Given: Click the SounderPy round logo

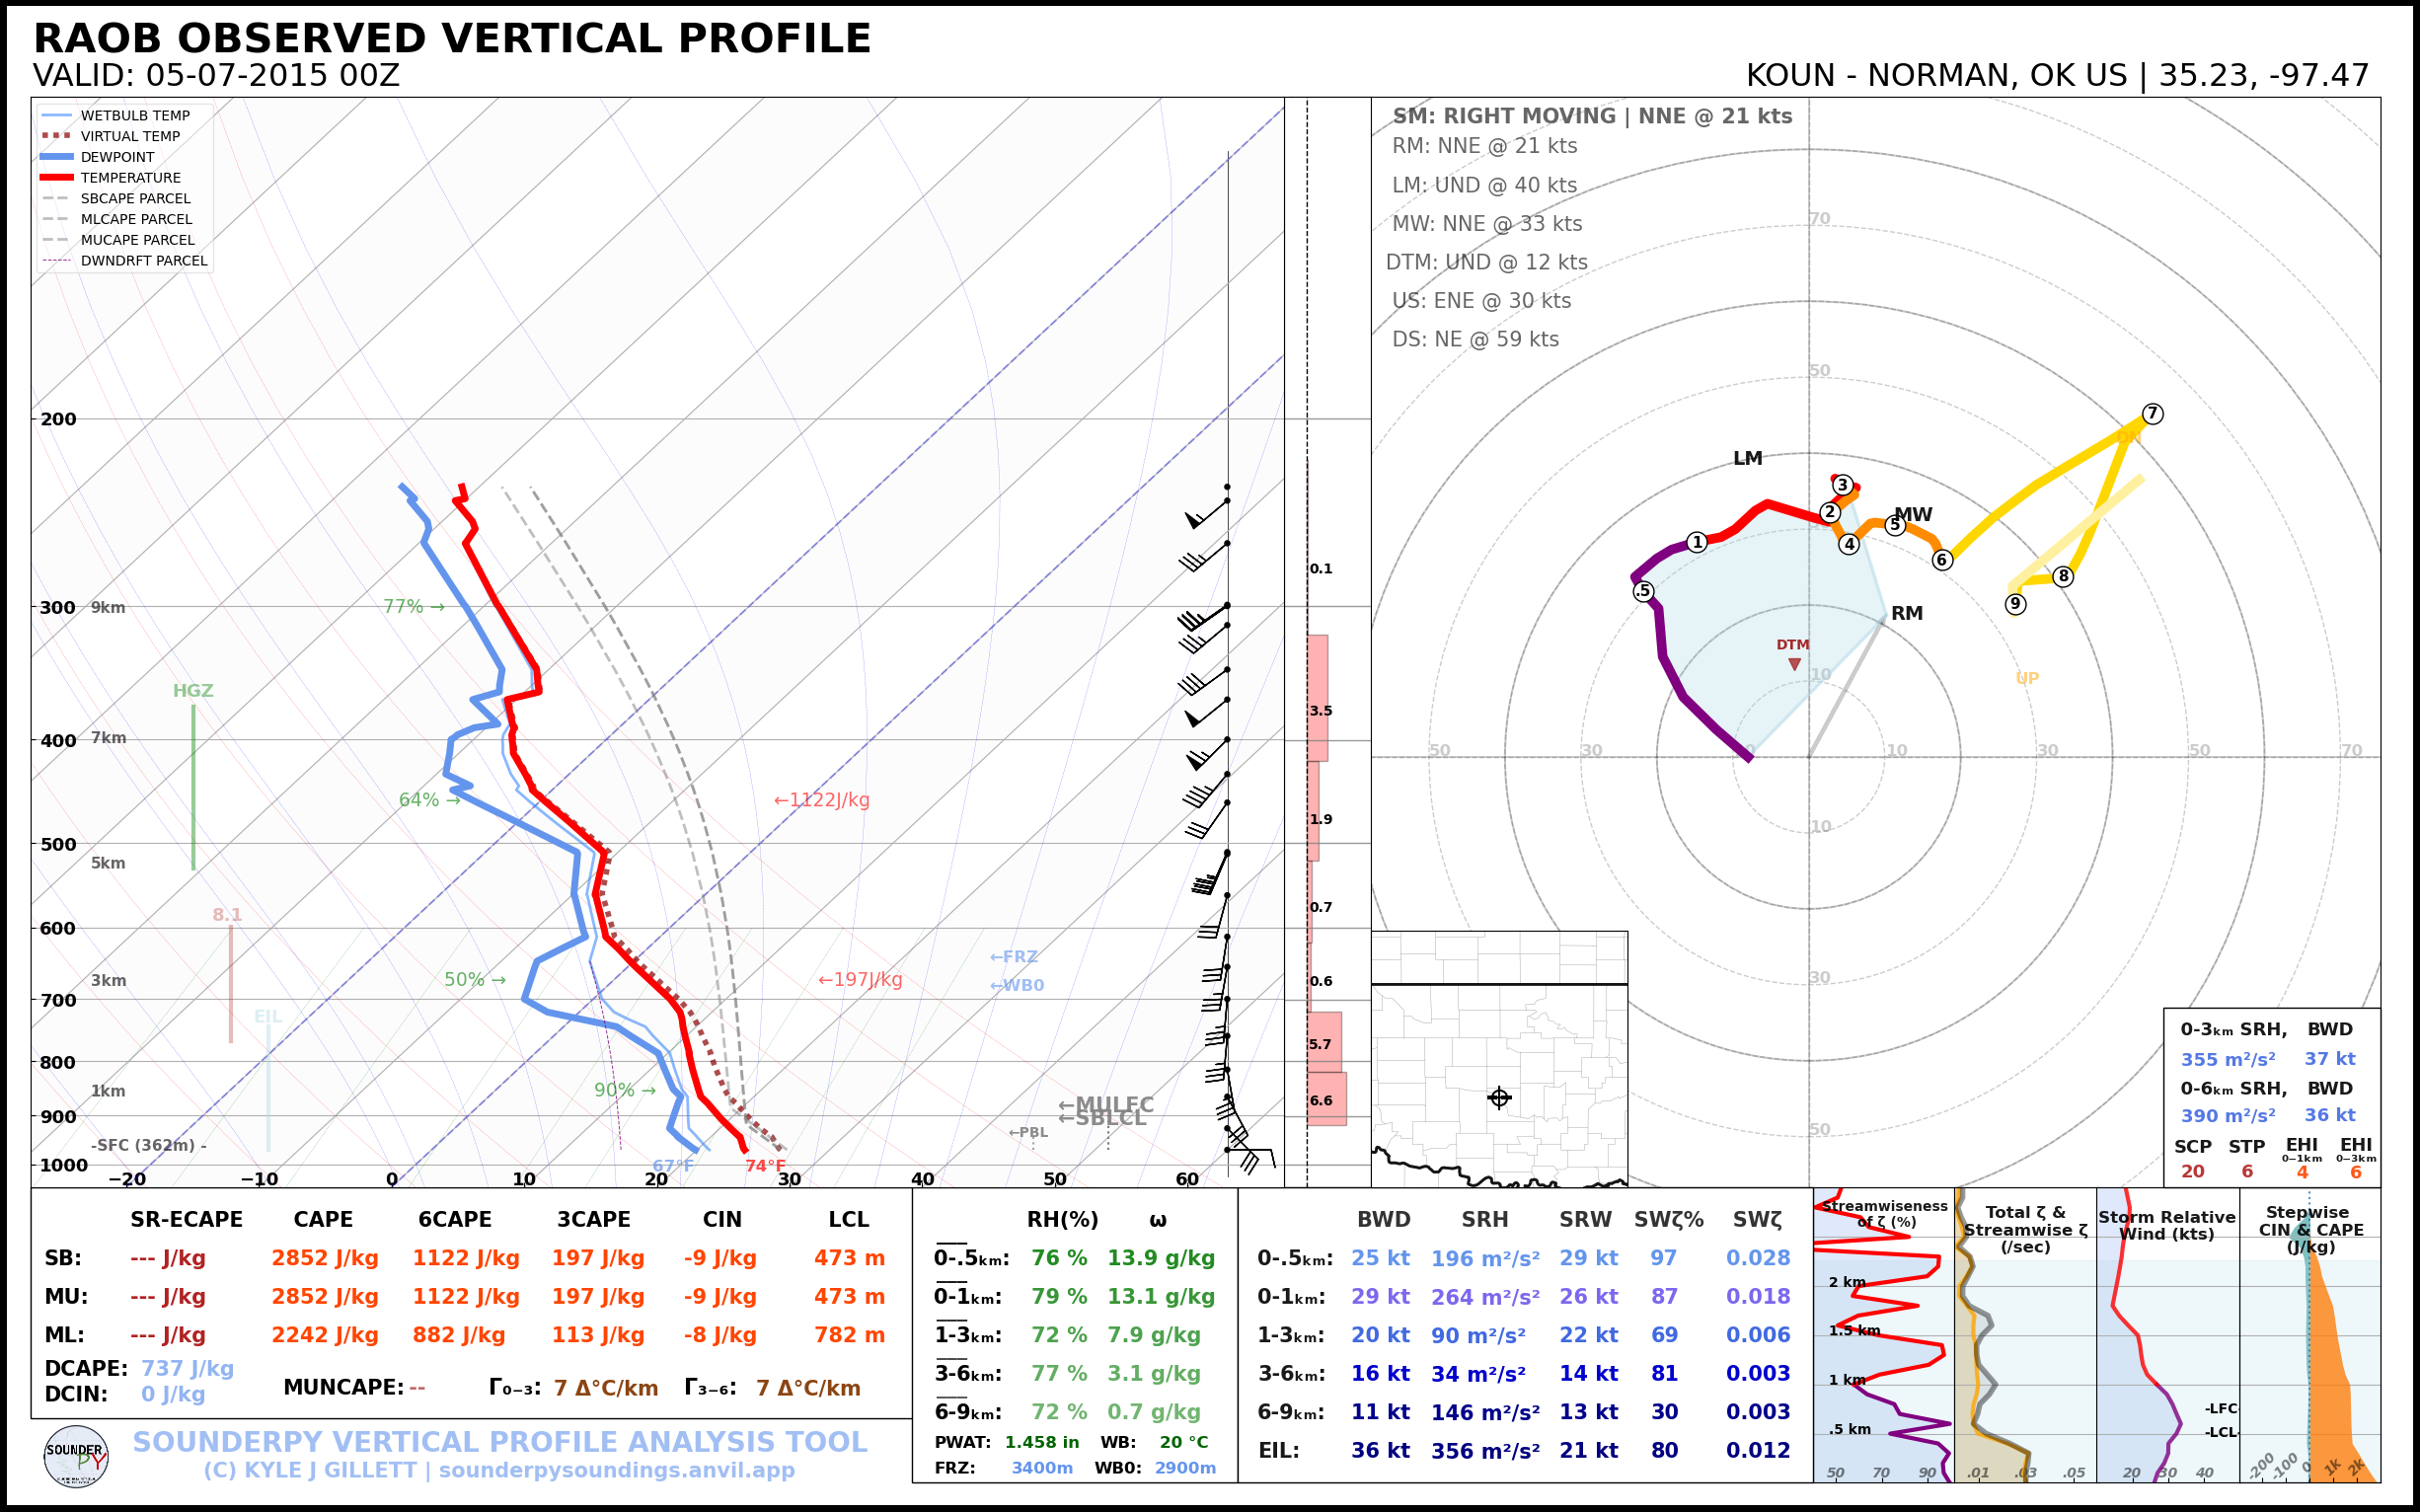Looking at the screenshot, I should (76, 1457).
